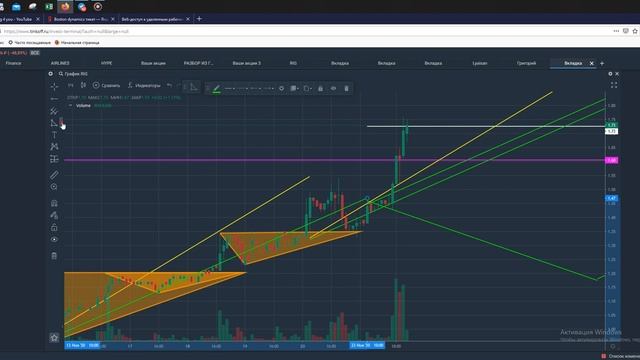This screenshot has width=640, height=360.
Task: Open the Lyakhan workspace tab
Action: (x=480, y=63)
